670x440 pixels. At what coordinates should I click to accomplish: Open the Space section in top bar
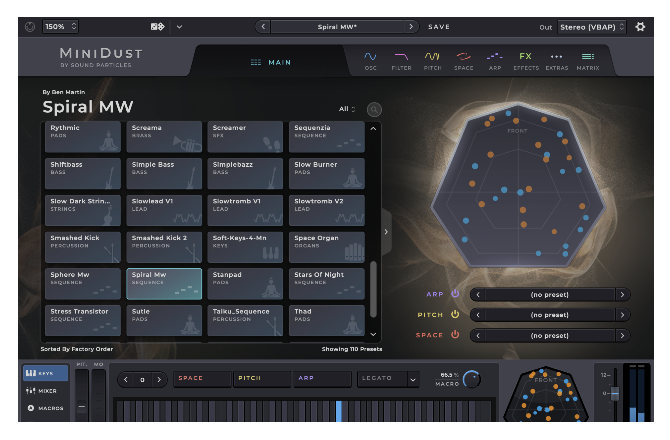point(464,61)
